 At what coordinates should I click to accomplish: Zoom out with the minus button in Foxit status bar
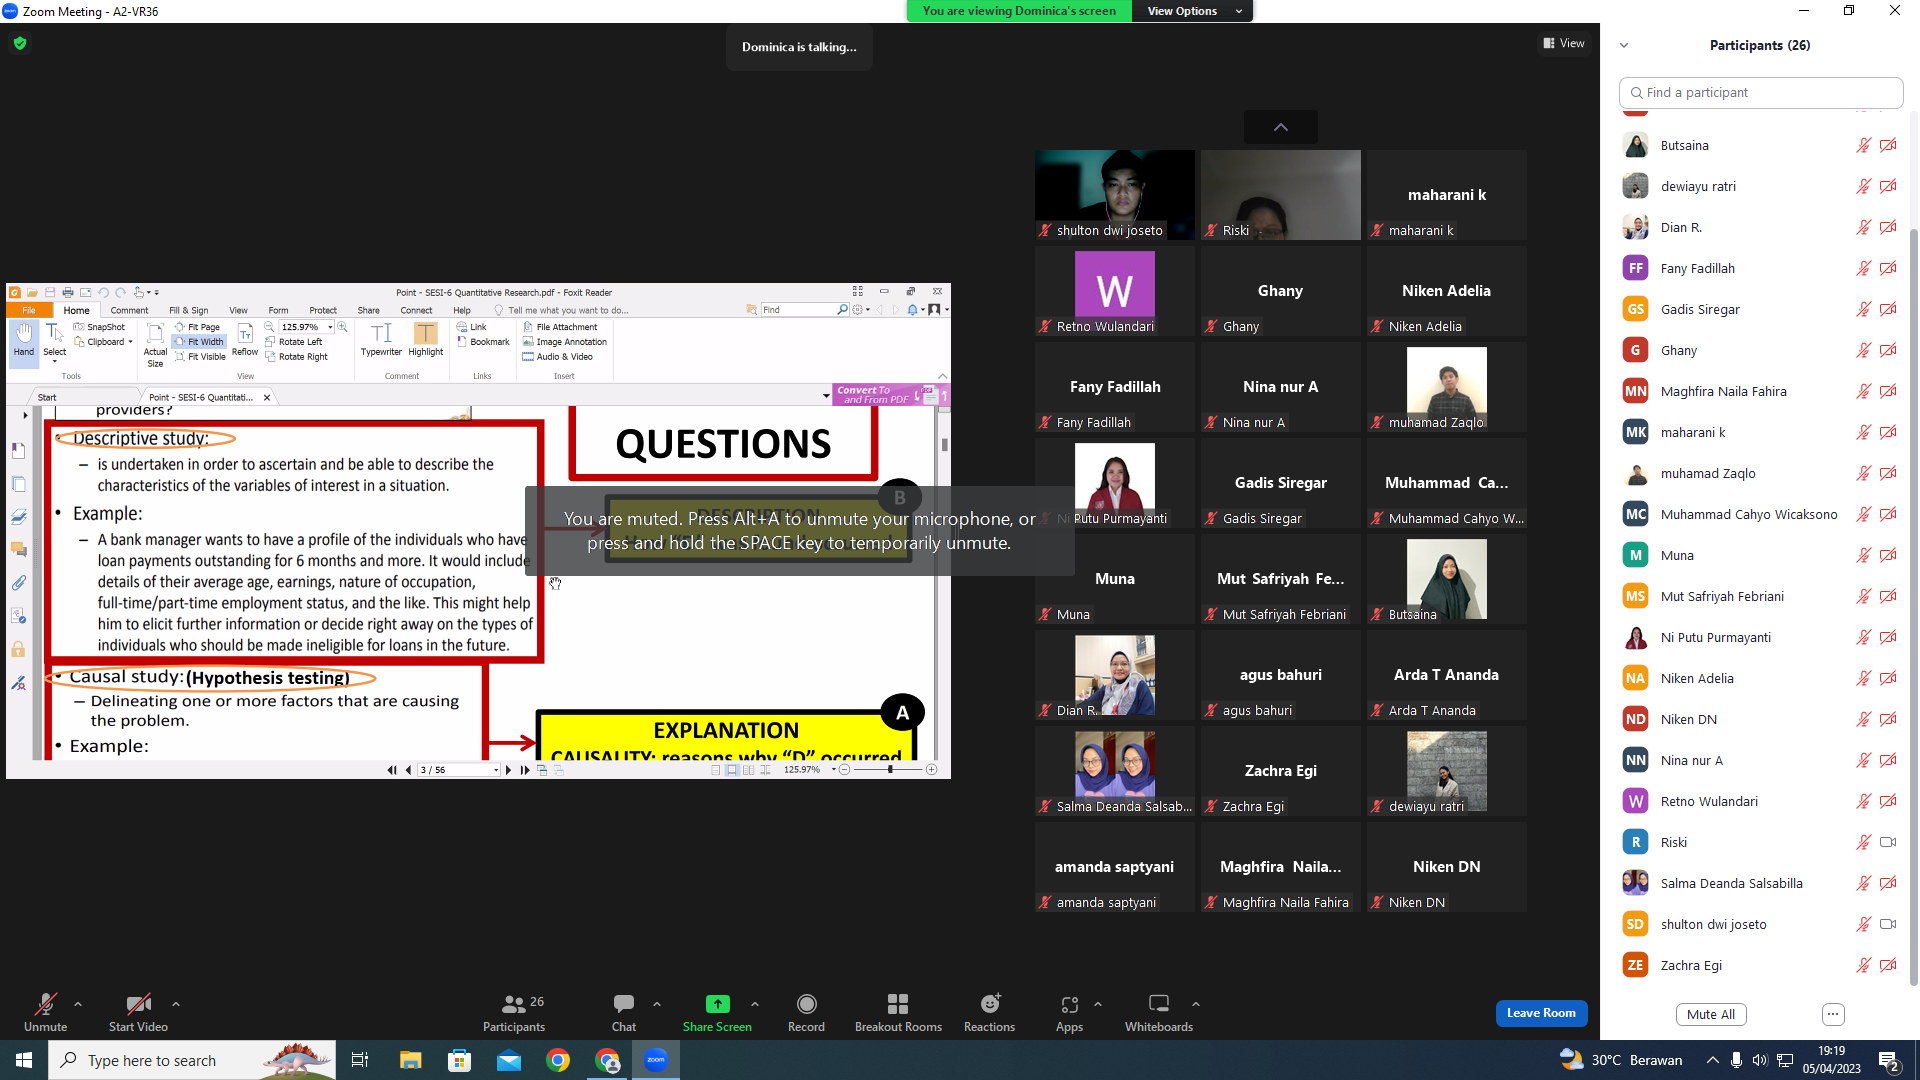[x=845, y=769]
